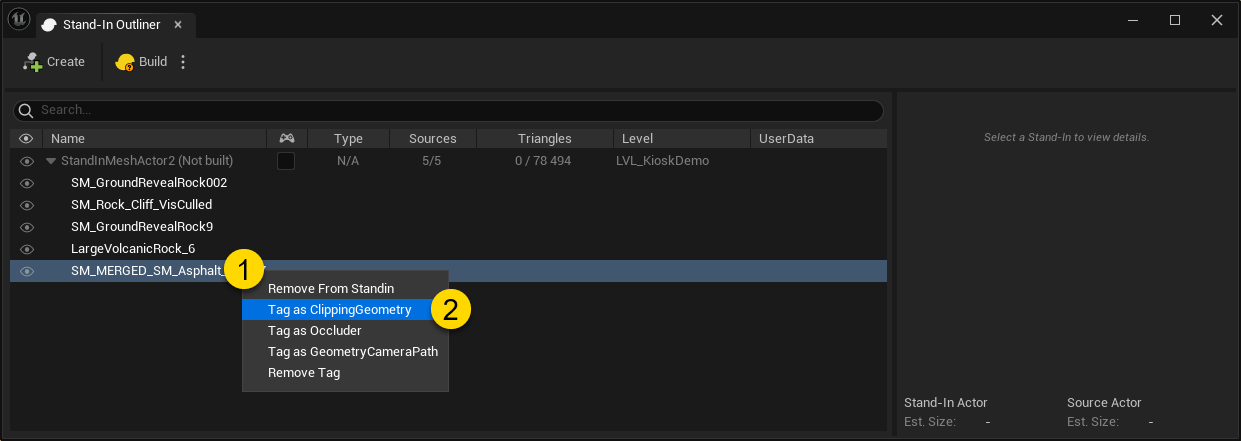
Task: Choose Tag as GeometryCameraPath
Action: click(345, 352)
